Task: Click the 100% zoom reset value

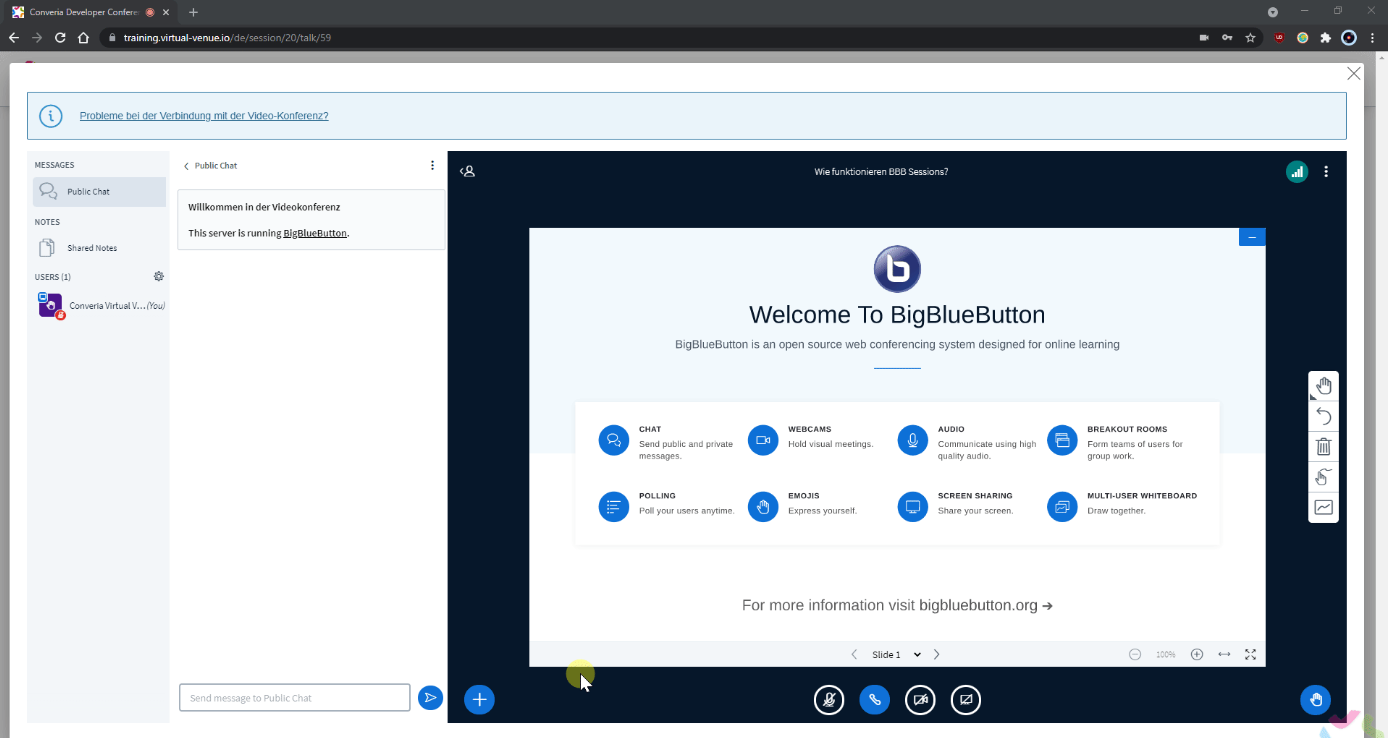Action: tap(1166, 655)
